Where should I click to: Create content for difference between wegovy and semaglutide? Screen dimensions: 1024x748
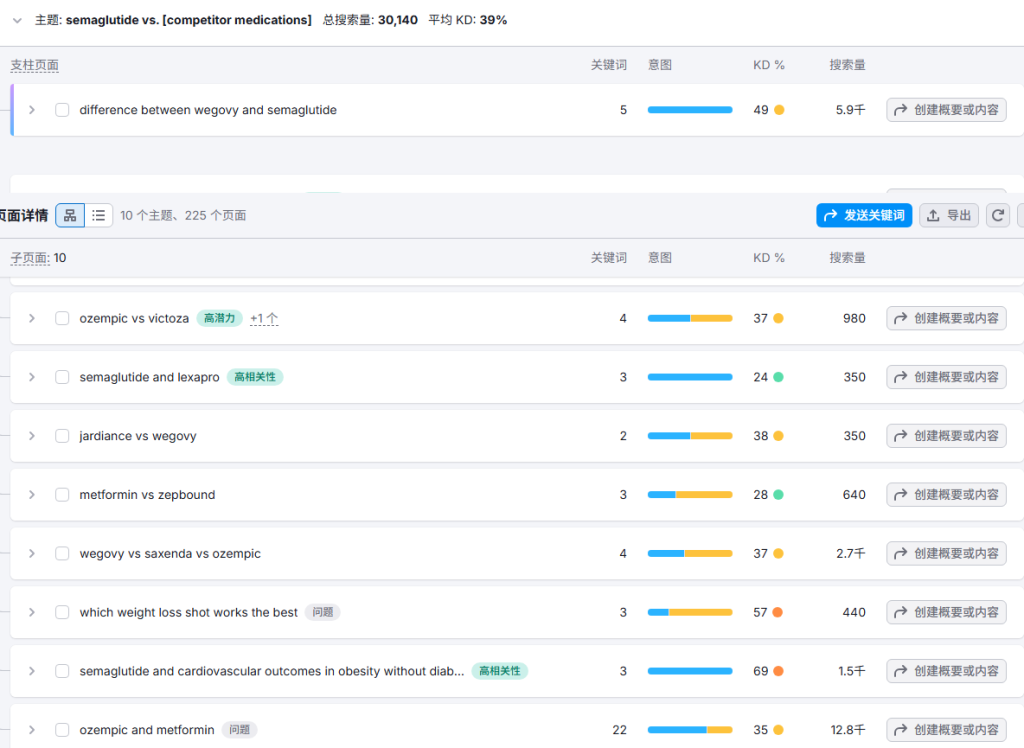pos(946,110)
